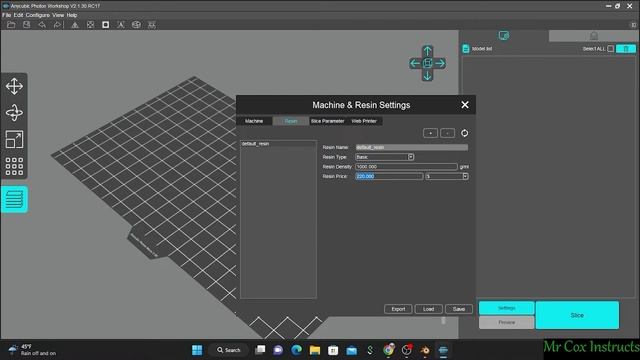Viewport: 640px width, 360px height.
Task: Open the Windows Start menu
Action: click(197, 350)
